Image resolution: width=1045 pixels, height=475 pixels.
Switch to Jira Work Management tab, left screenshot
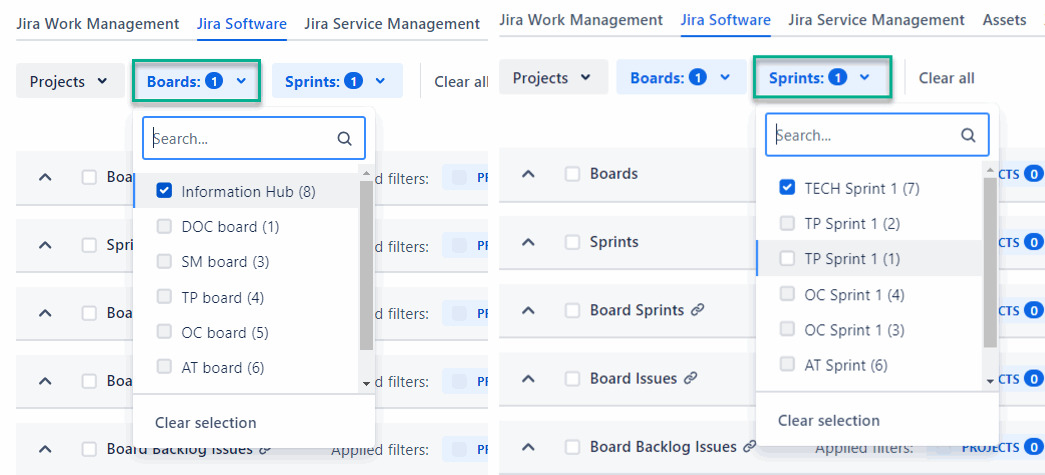pos(97,24)
